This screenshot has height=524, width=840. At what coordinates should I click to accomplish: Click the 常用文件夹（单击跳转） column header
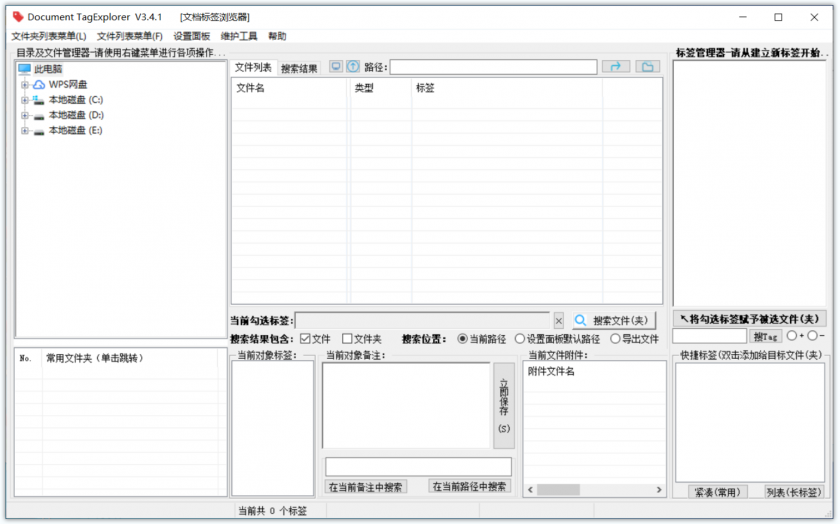[x=130, y=358]
